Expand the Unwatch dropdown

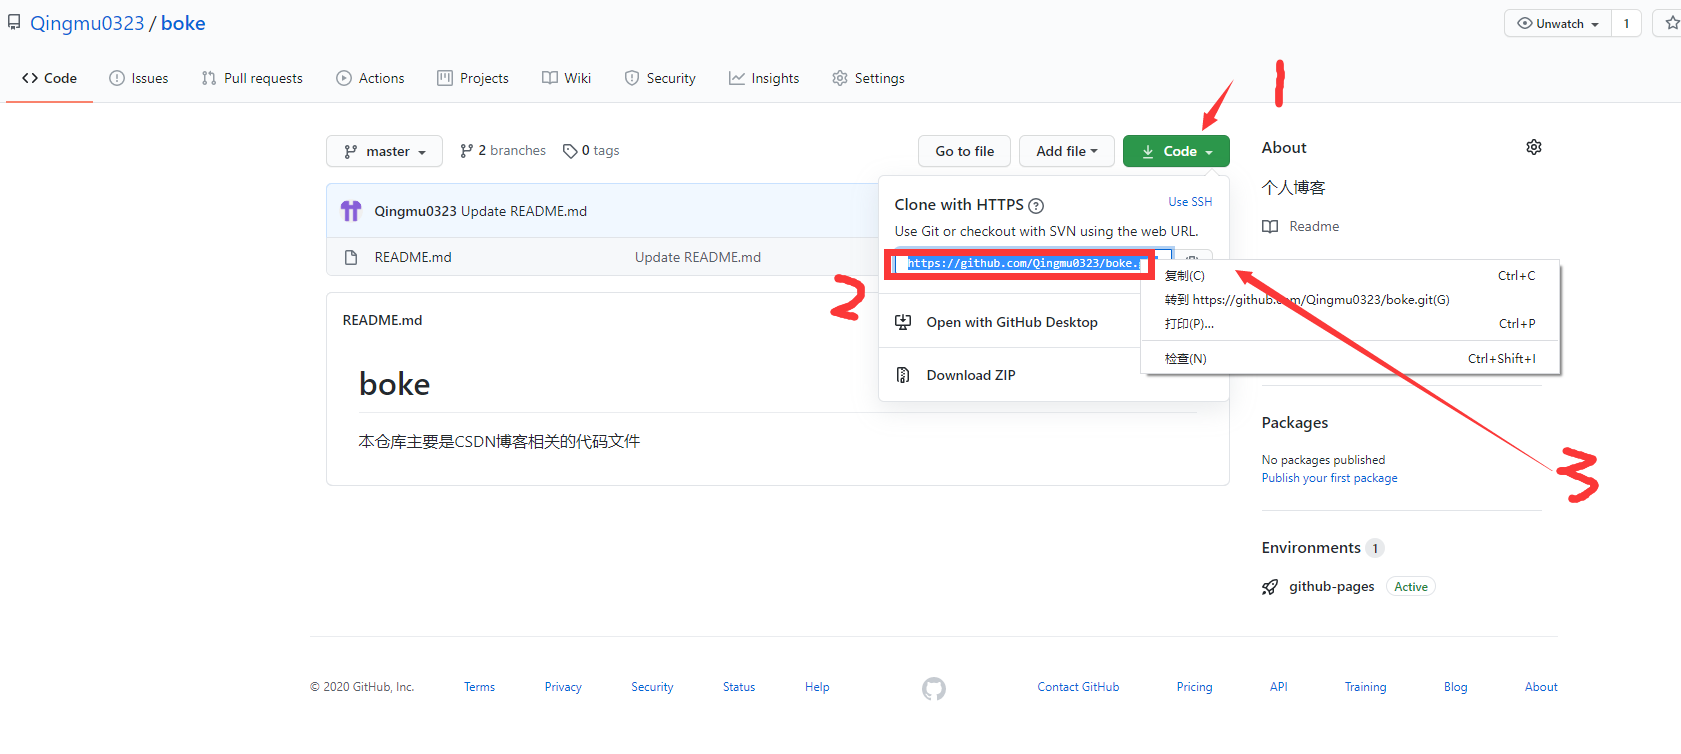(x=1557, y=23)
